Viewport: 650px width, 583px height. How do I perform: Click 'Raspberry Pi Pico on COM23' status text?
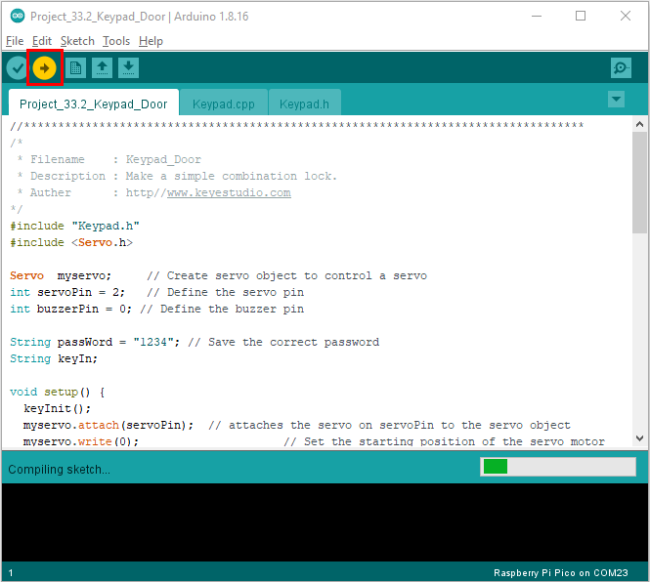560,573
